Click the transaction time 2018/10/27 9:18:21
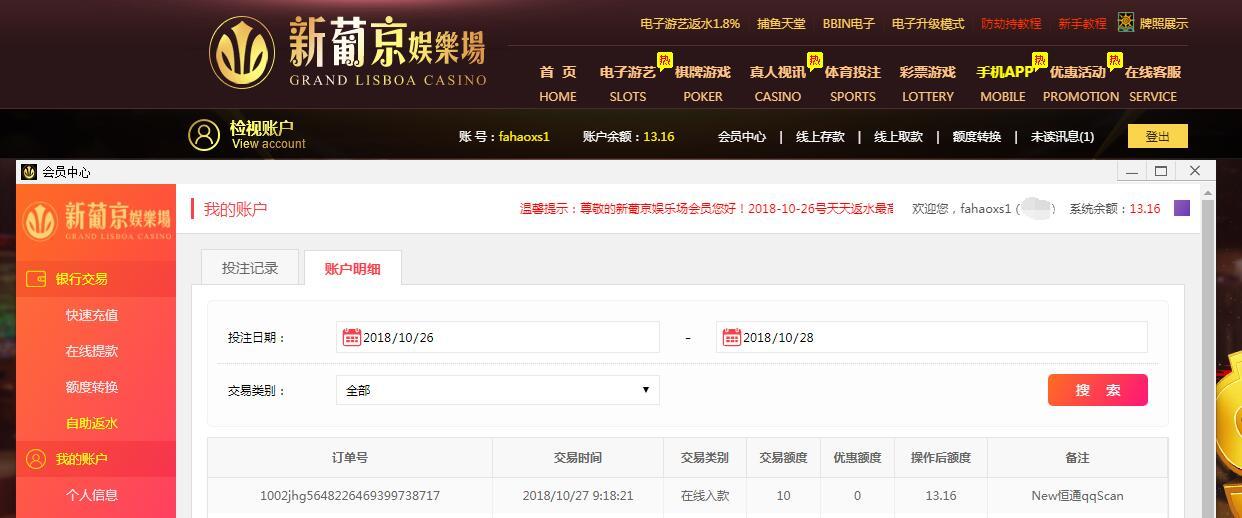The width and height of the screenshot is (1242, 518). click(578, 495)
